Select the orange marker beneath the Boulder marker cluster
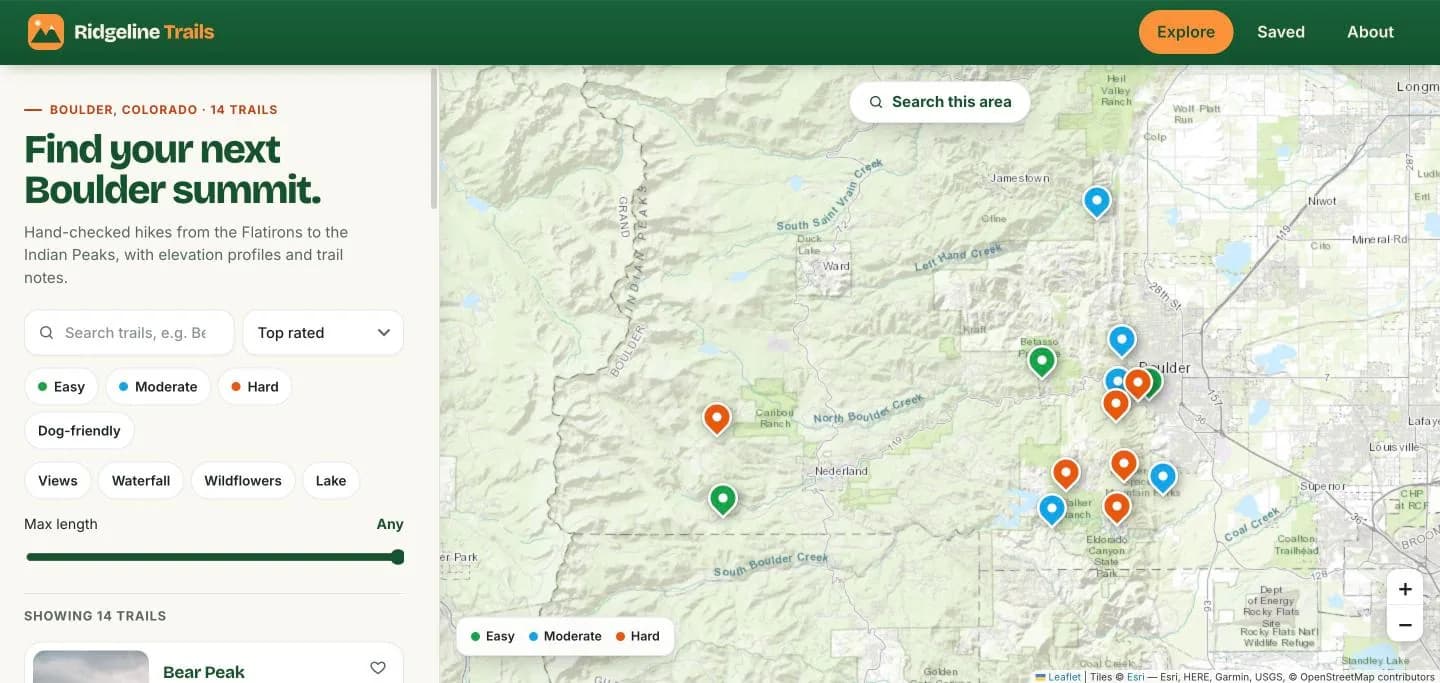Screen dimensions: 1440x683 point(1116,404)
